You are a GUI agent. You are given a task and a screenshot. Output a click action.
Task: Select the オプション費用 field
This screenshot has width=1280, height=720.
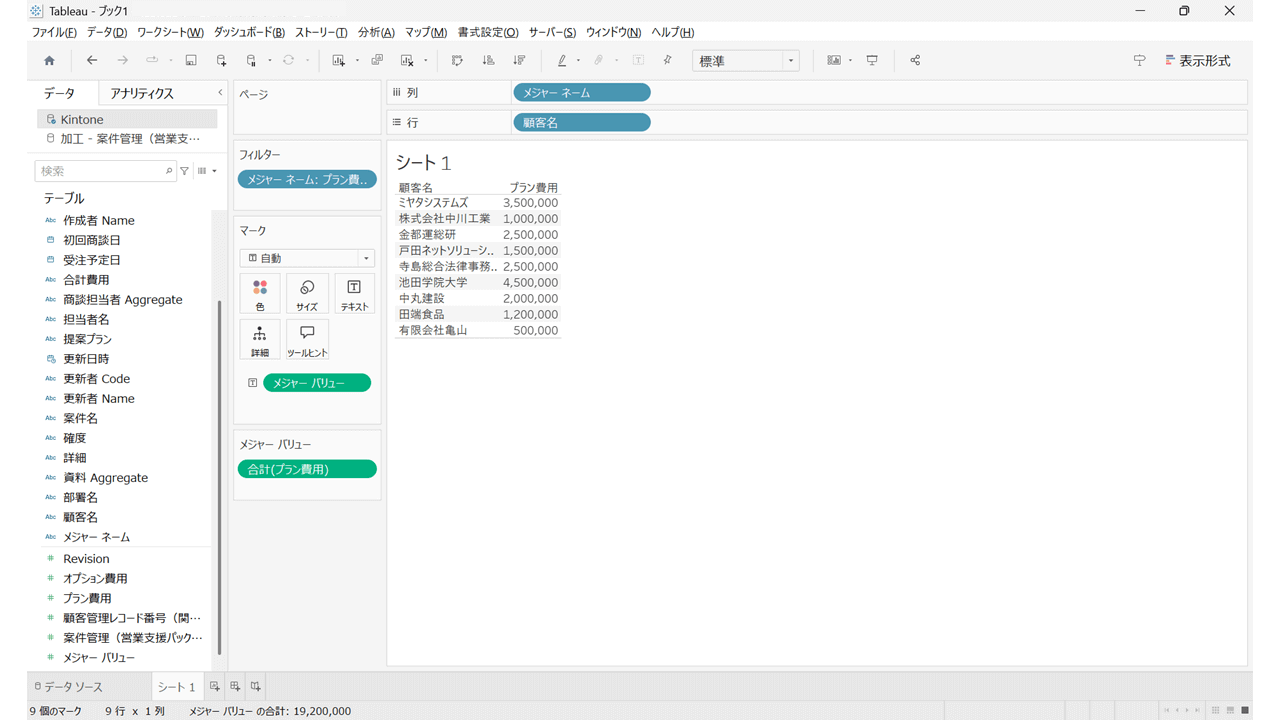[95, 578]
